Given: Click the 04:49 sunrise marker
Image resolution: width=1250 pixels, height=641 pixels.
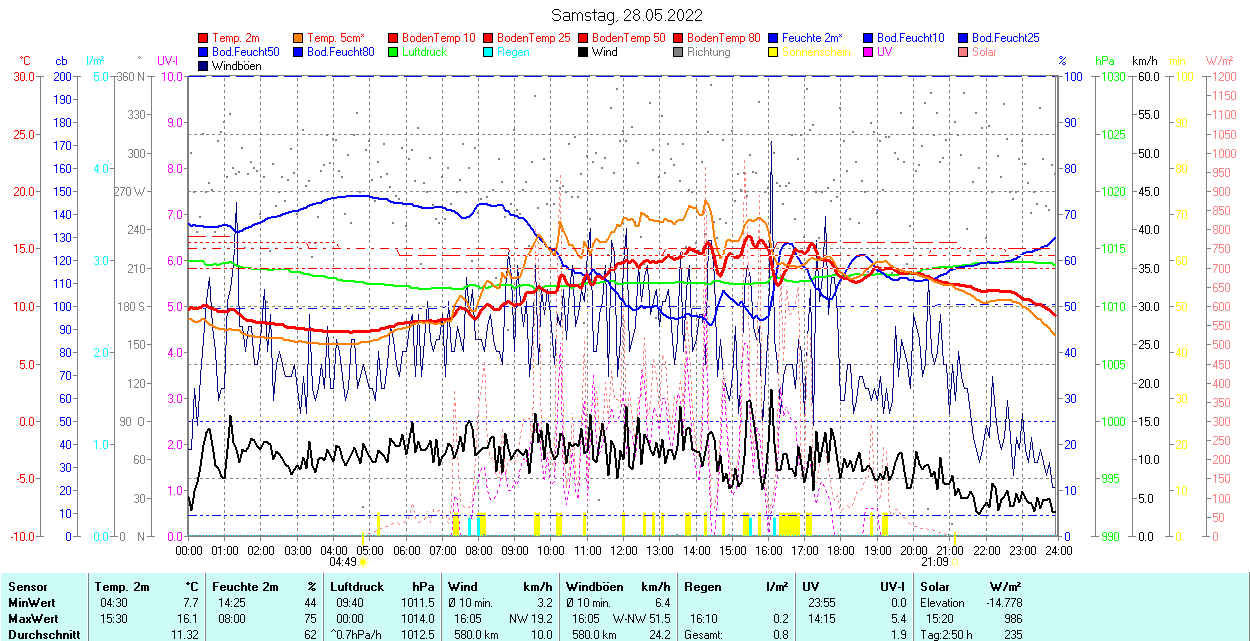Looking at the screenshot, I should 343,562.
